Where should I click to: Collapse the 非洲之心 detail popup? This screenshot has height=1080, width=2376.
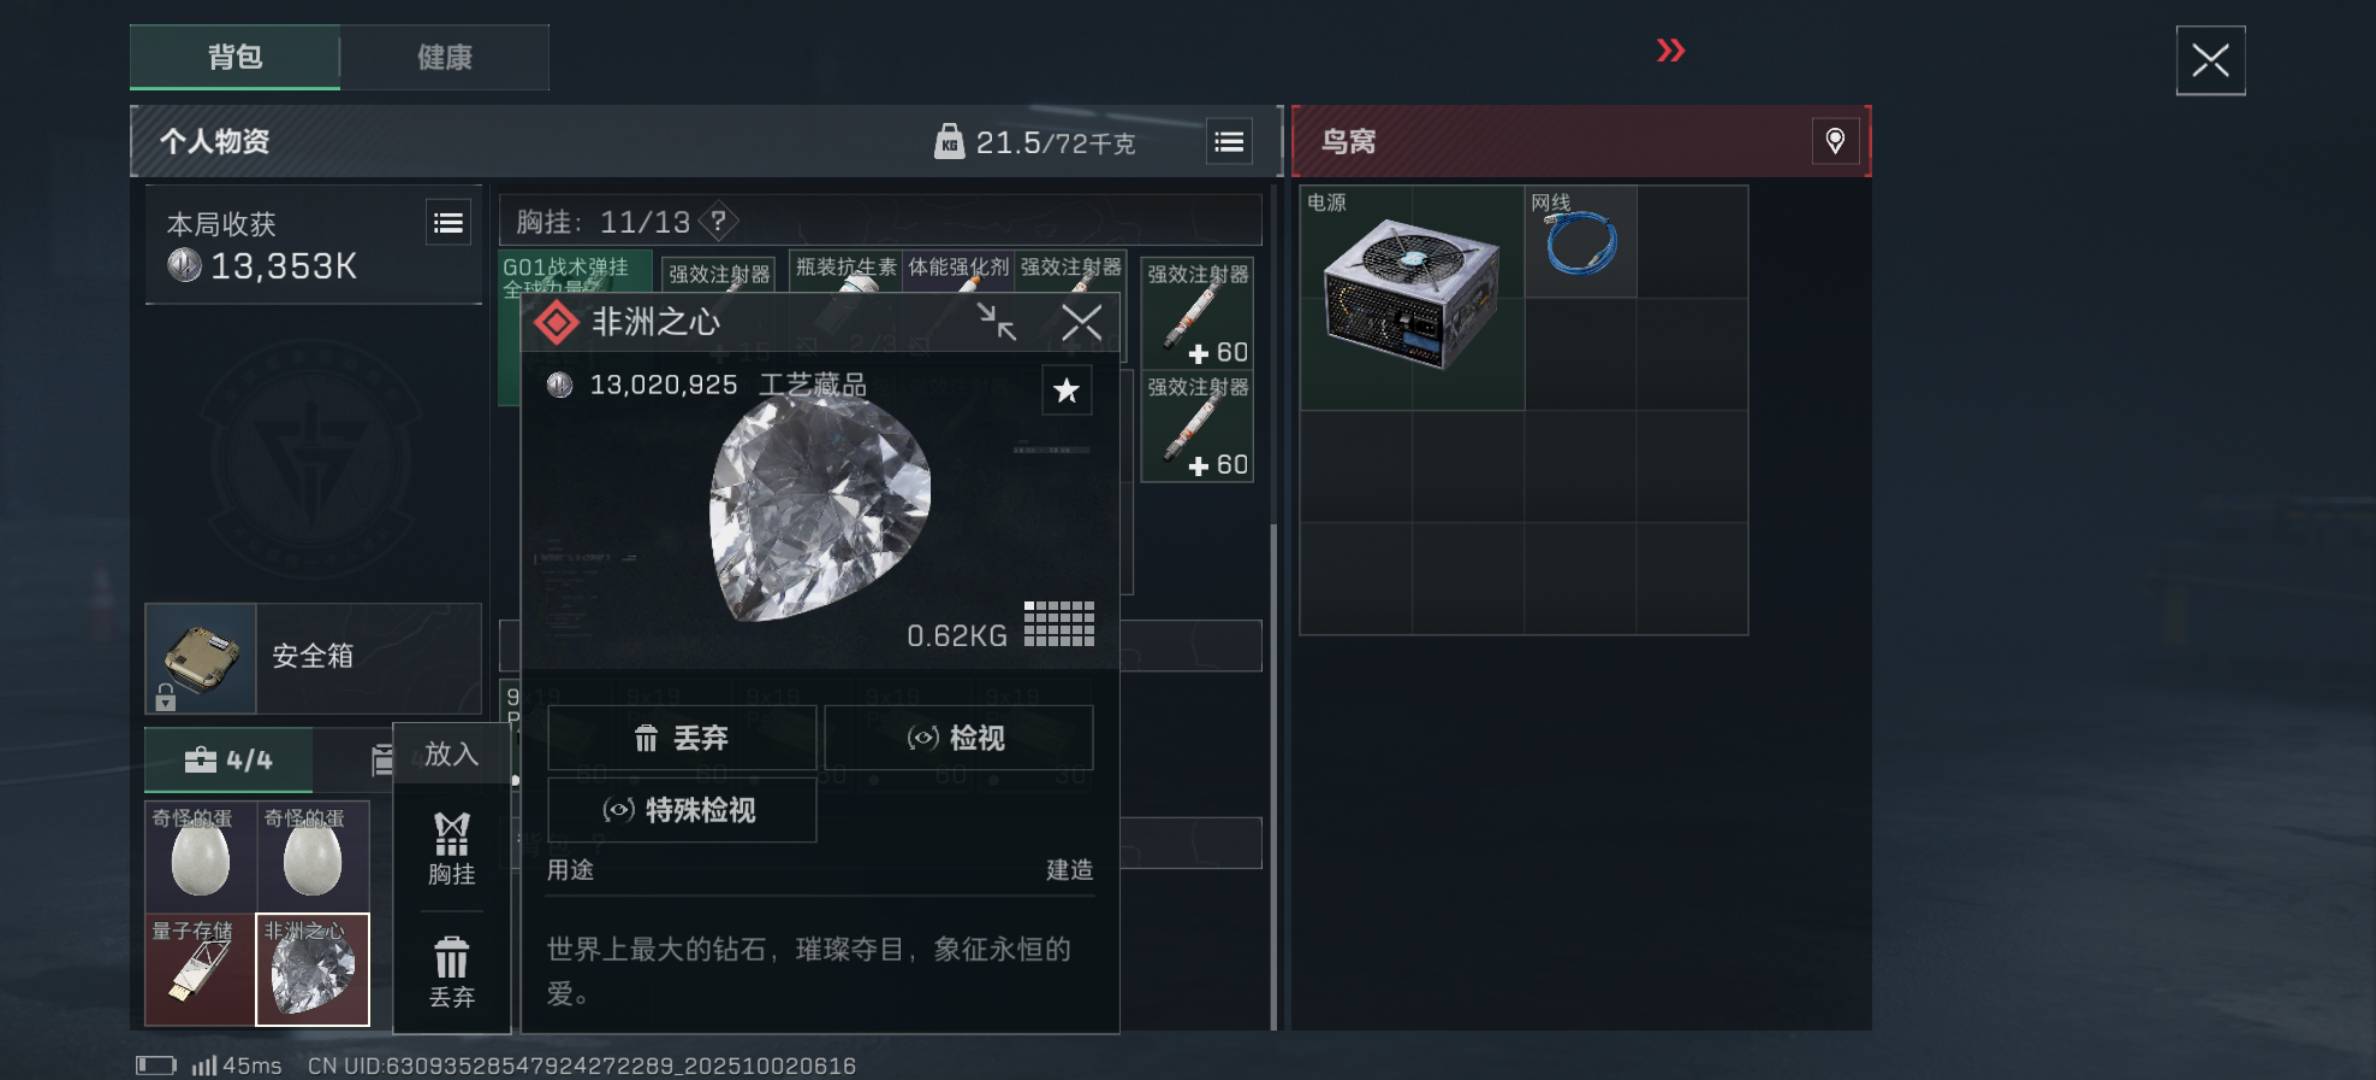point(996,322)
